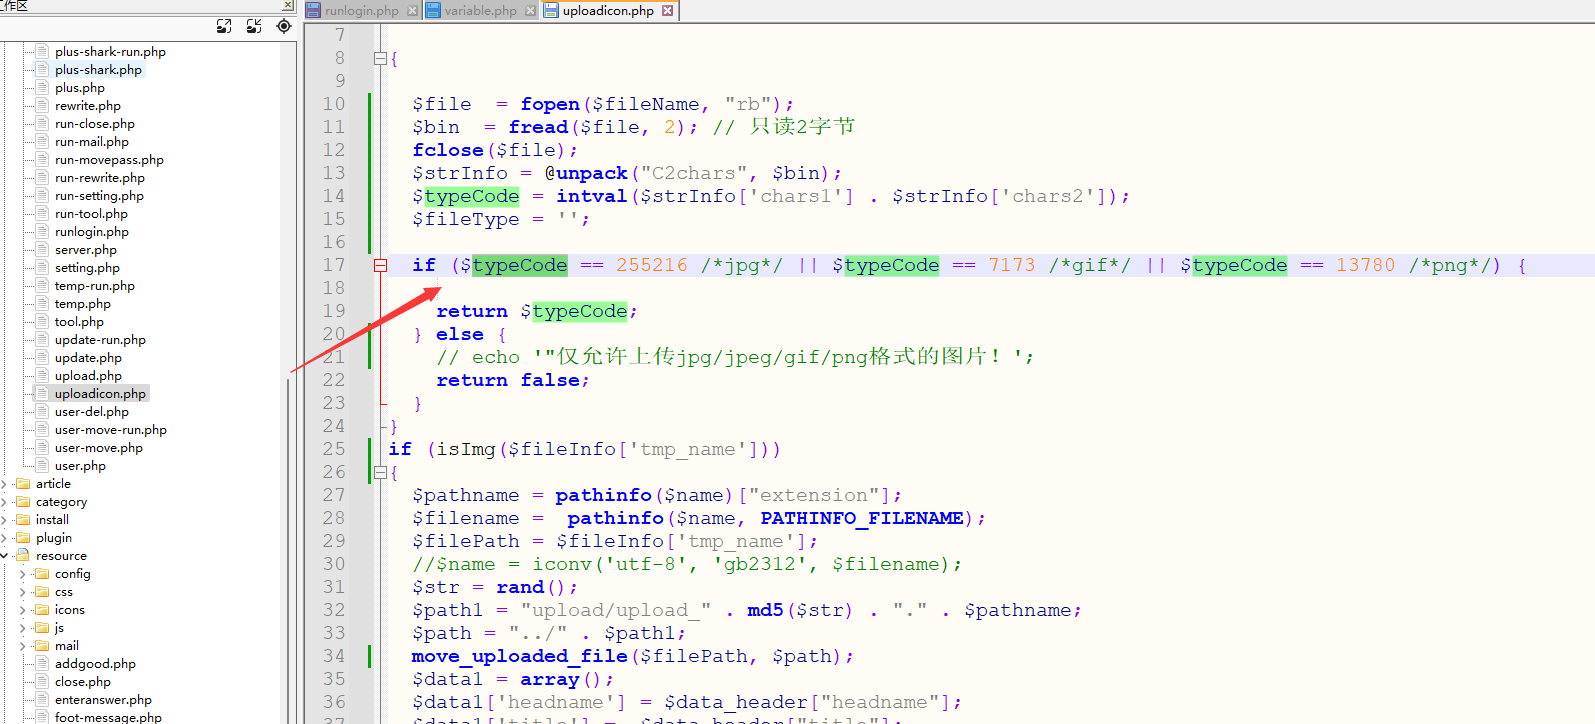The height and width of the screenshot is (724, 1595).
Task: Click the locate current file icon
Action: [284, 26]
